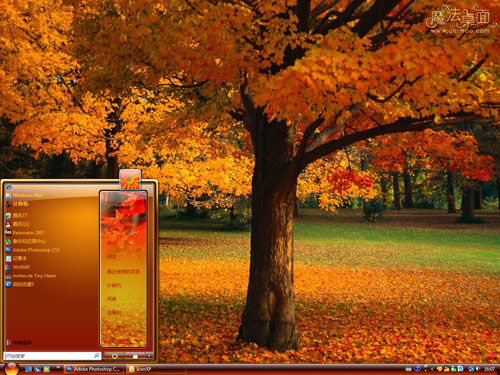
Task: Open 计算机 in the Start menu right pane
Action: pos(114,285)
